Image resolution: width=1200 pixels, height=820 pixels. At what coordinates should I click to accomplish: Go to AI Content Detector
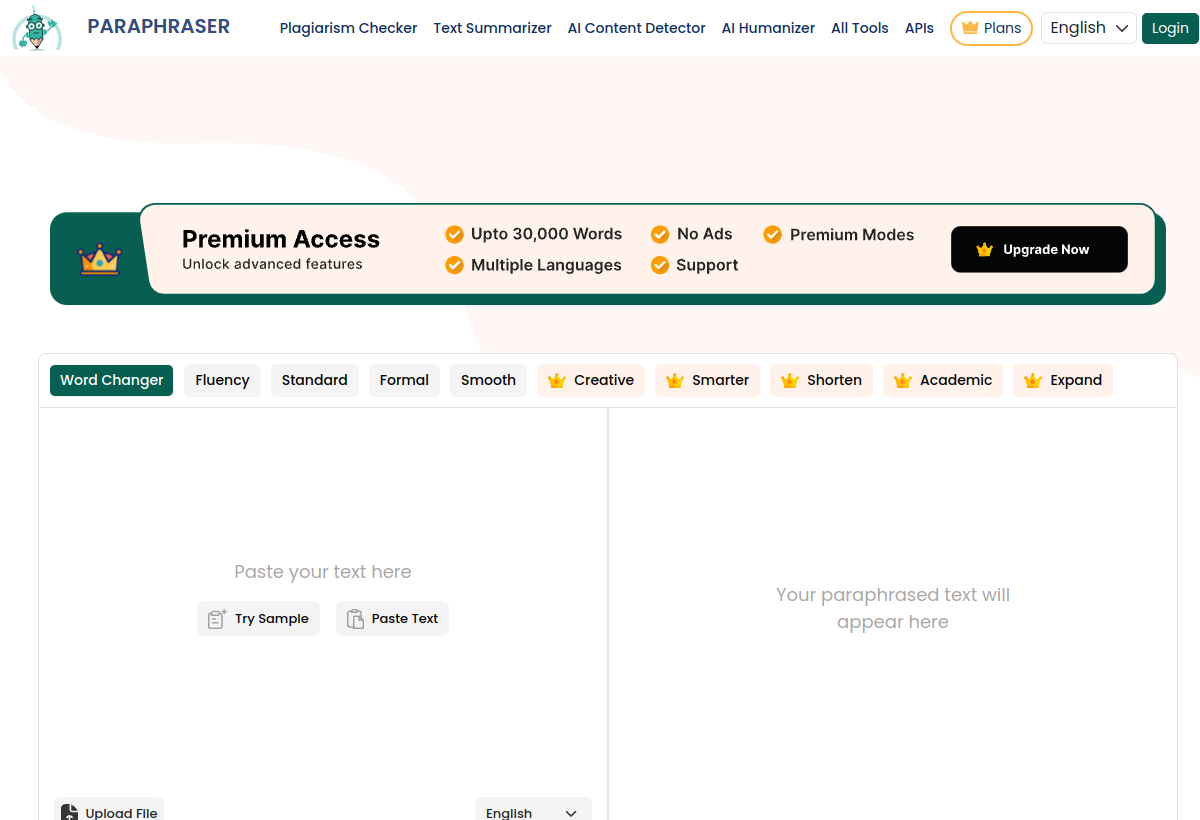tap(636, 28)
